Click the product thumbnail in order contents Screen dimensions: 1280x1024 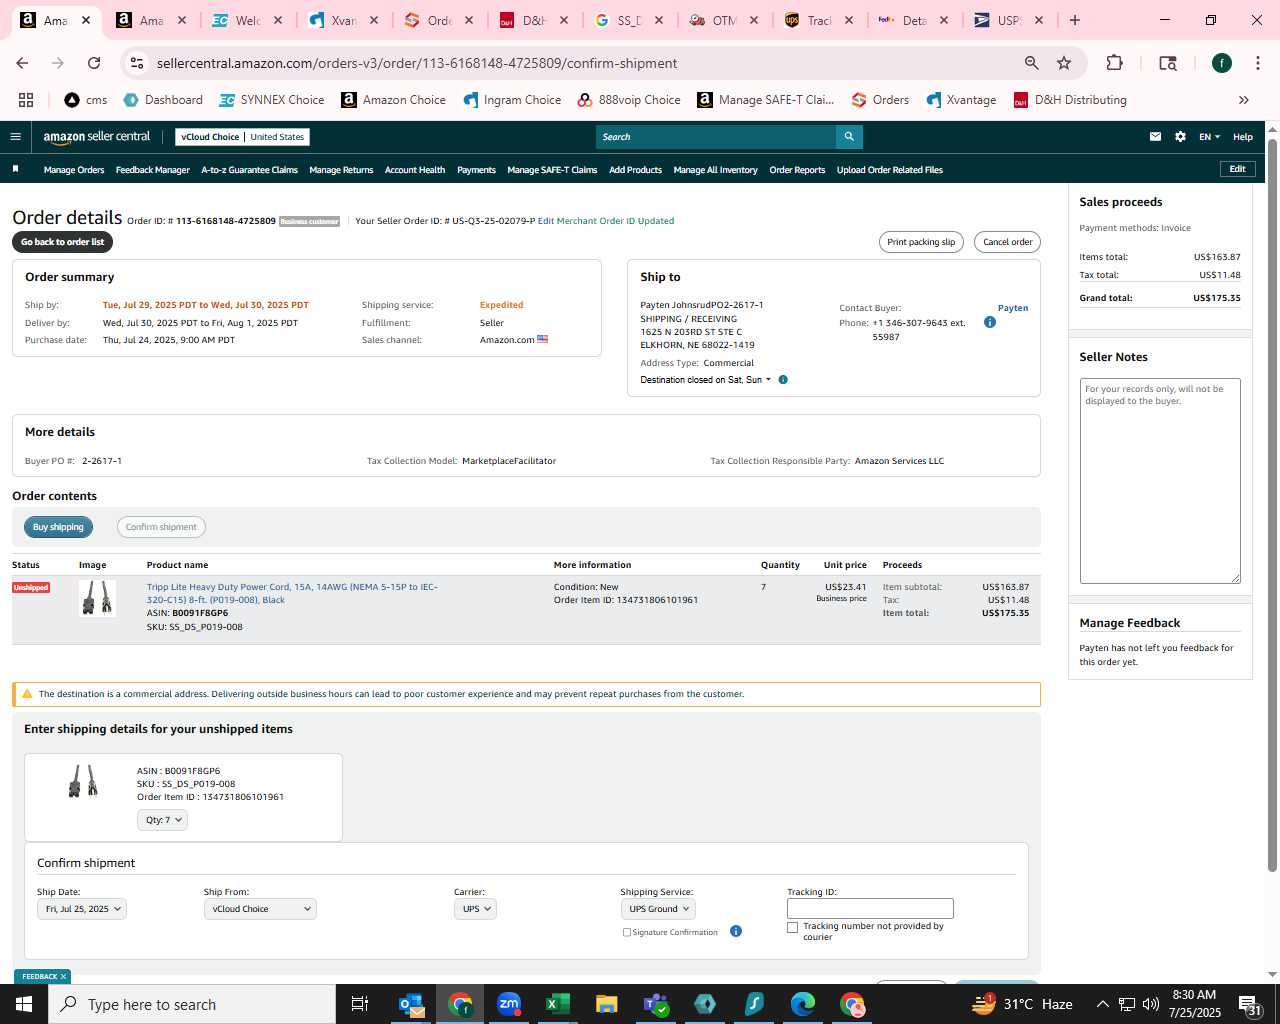point(97,599)
